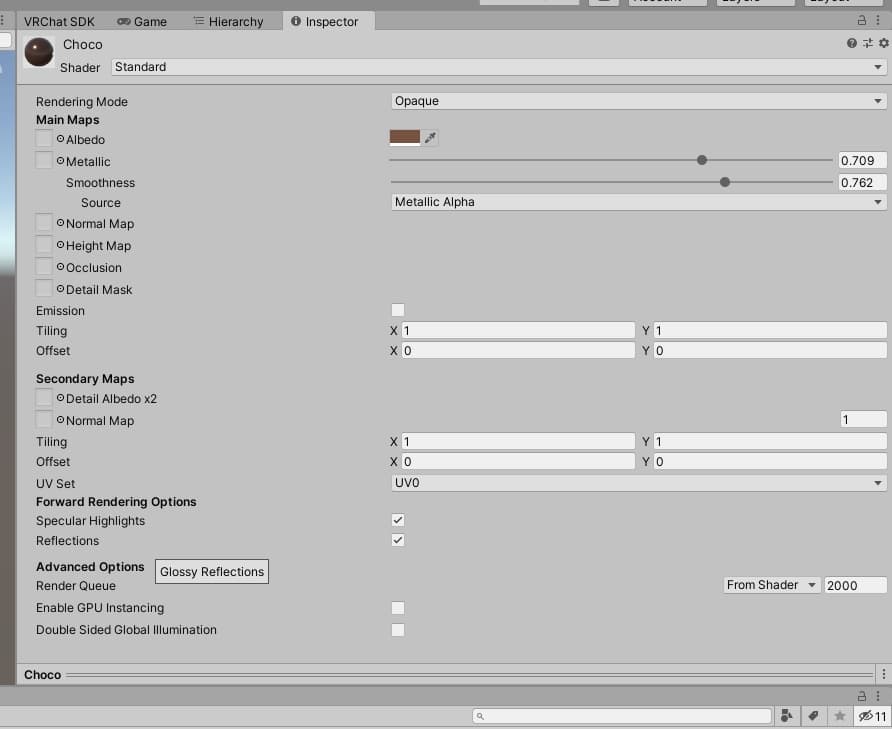Select the Inspector tab
Viewport: 892px width, 729px height.
[x=328, y=22]
